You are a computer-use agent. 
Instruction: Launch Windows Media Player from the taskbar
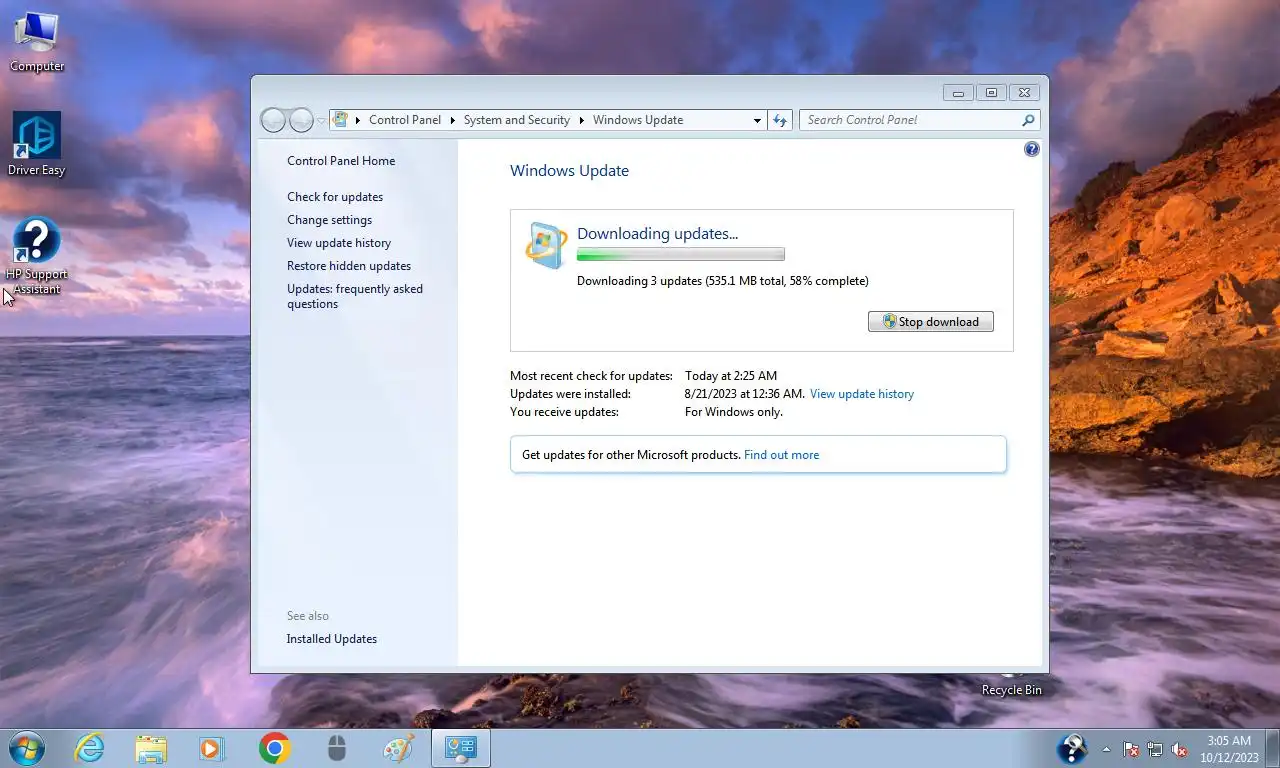212,748
